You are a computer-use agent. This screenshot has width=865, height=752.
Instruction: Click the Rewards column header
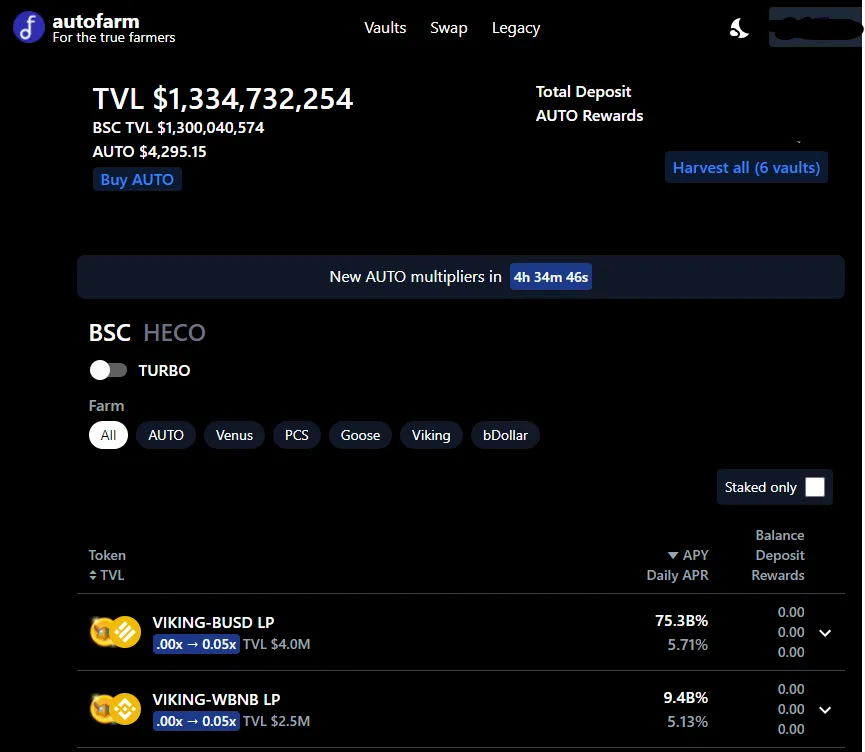[778, 575]
